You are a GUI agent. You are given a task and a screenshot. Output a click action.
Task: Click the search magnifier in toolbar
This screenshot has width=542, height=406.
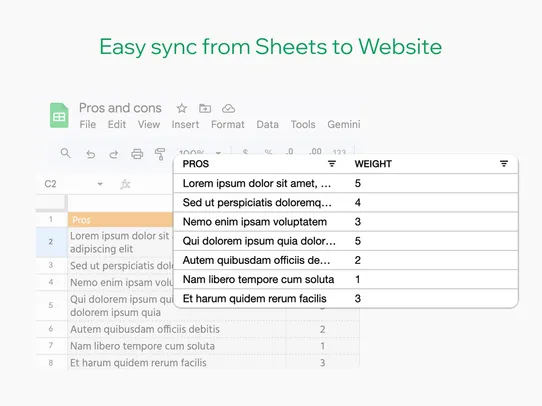coord(65,153)
